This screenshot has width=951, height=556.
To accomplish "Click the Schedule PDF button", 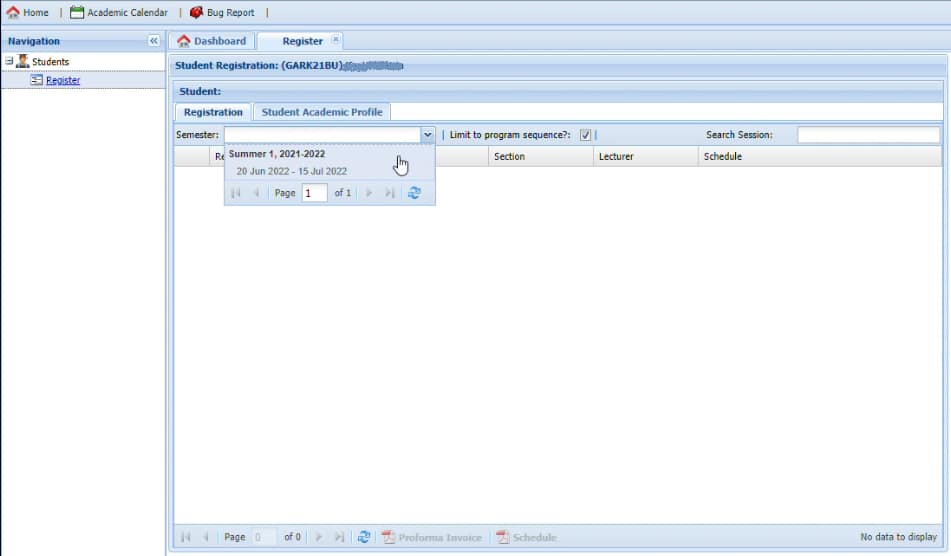I will click(527, 537).
